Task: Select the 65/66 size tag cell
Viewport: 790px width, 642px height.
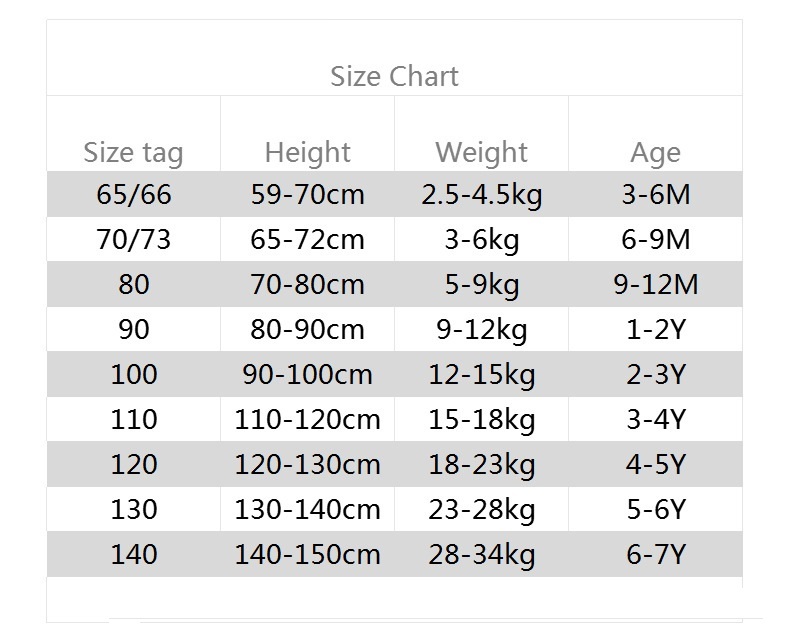Action: coord(133,194)
